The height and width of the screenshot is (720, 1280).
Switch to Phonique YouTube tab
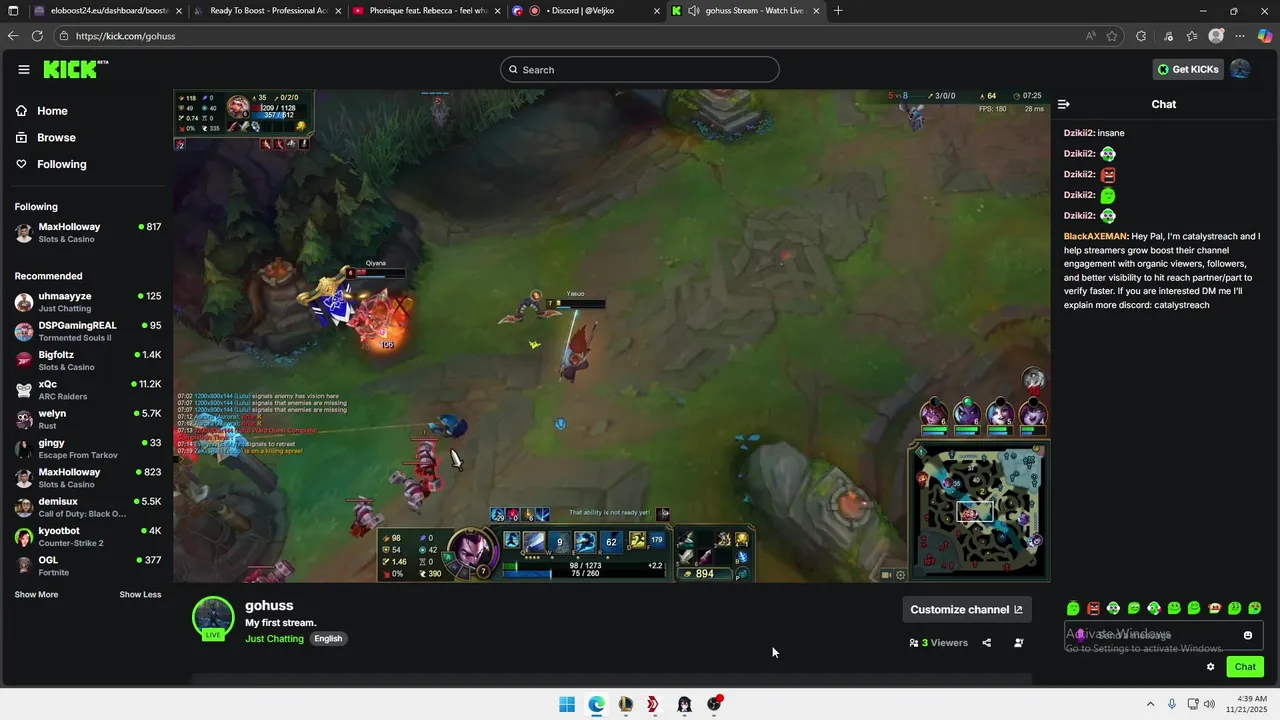click(425, 11)
